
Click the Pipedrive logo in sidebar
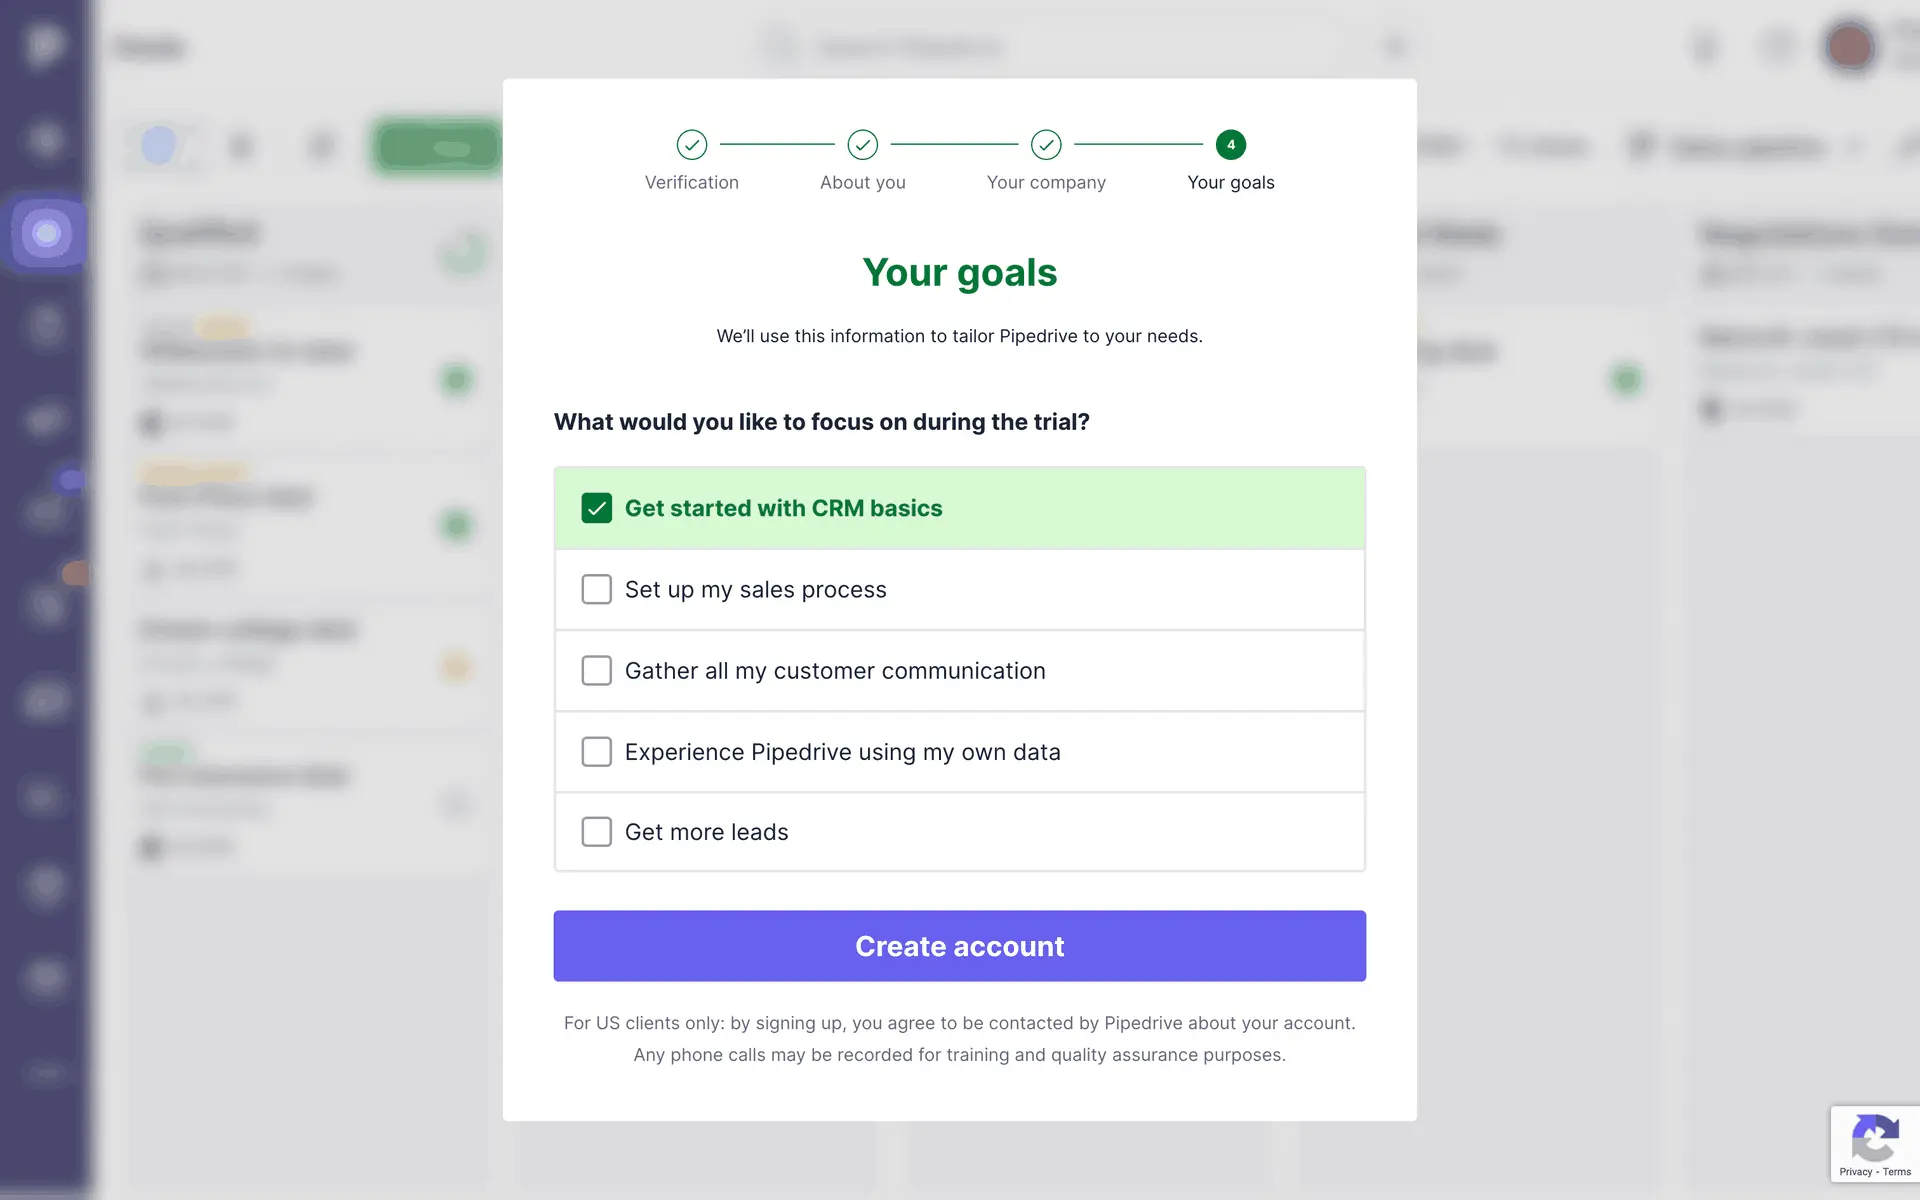click(44, 45)
